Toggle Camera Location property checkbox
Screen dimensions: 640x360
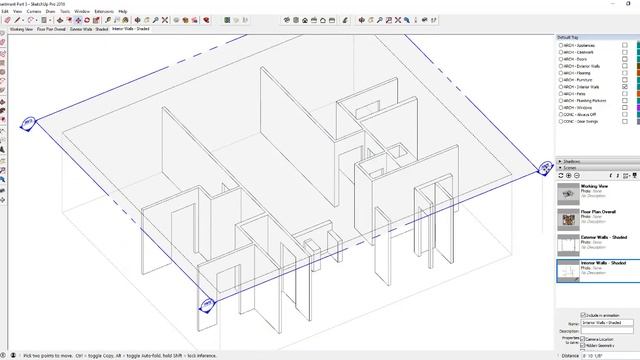pos(583,339)
